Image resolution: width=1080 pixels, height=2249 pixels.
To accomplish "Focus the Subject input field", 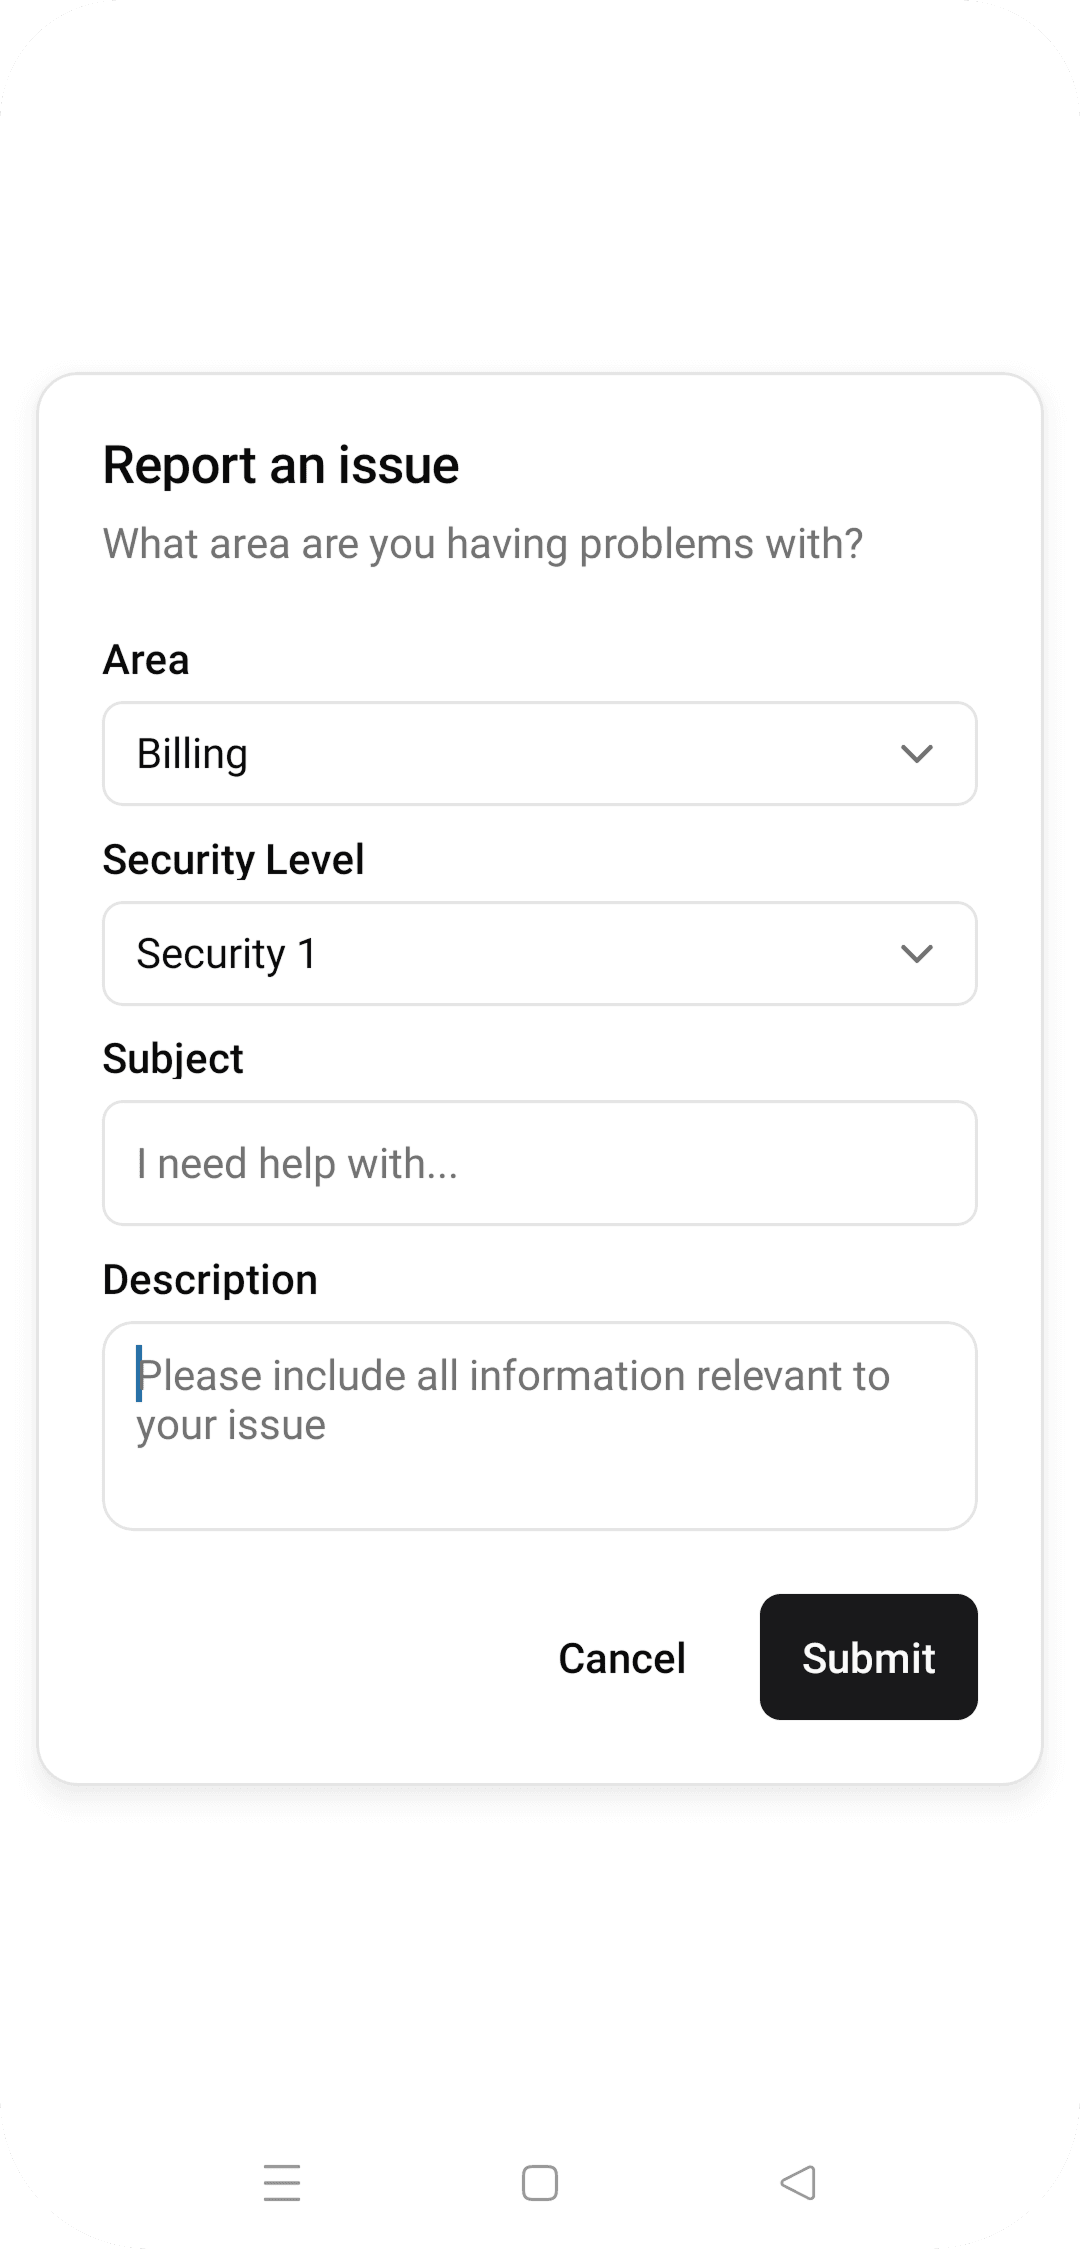I will (540, 1163).
